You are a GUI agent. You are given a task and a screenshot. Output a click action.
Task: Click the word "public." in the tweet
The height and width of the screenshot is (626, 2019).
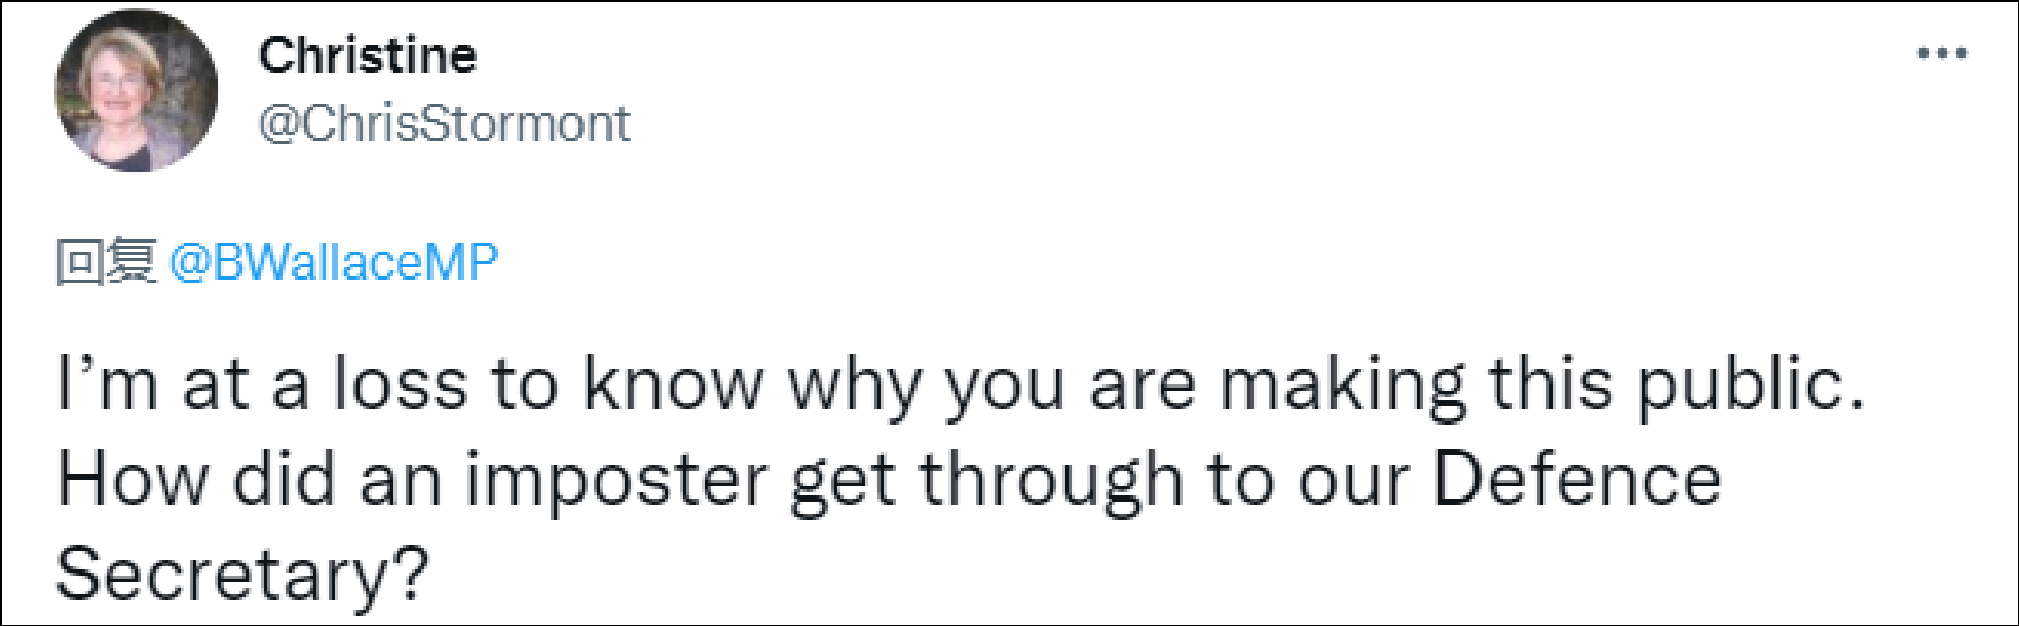[x=1750, y=385]
